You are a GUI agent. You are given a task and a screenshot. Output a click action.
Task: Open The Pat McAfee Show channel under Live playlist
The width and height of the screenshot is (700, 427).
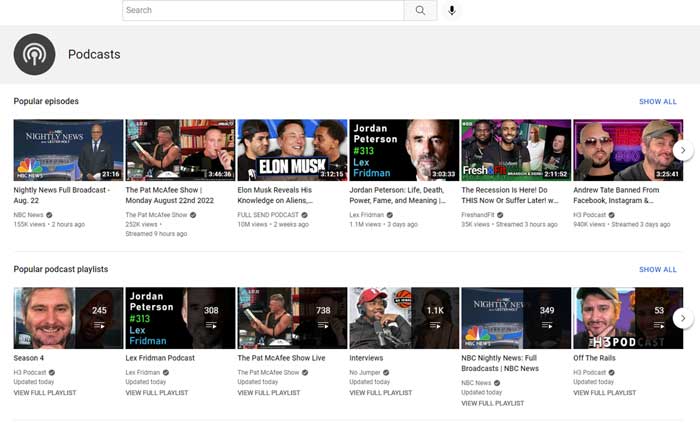[268, 372]
